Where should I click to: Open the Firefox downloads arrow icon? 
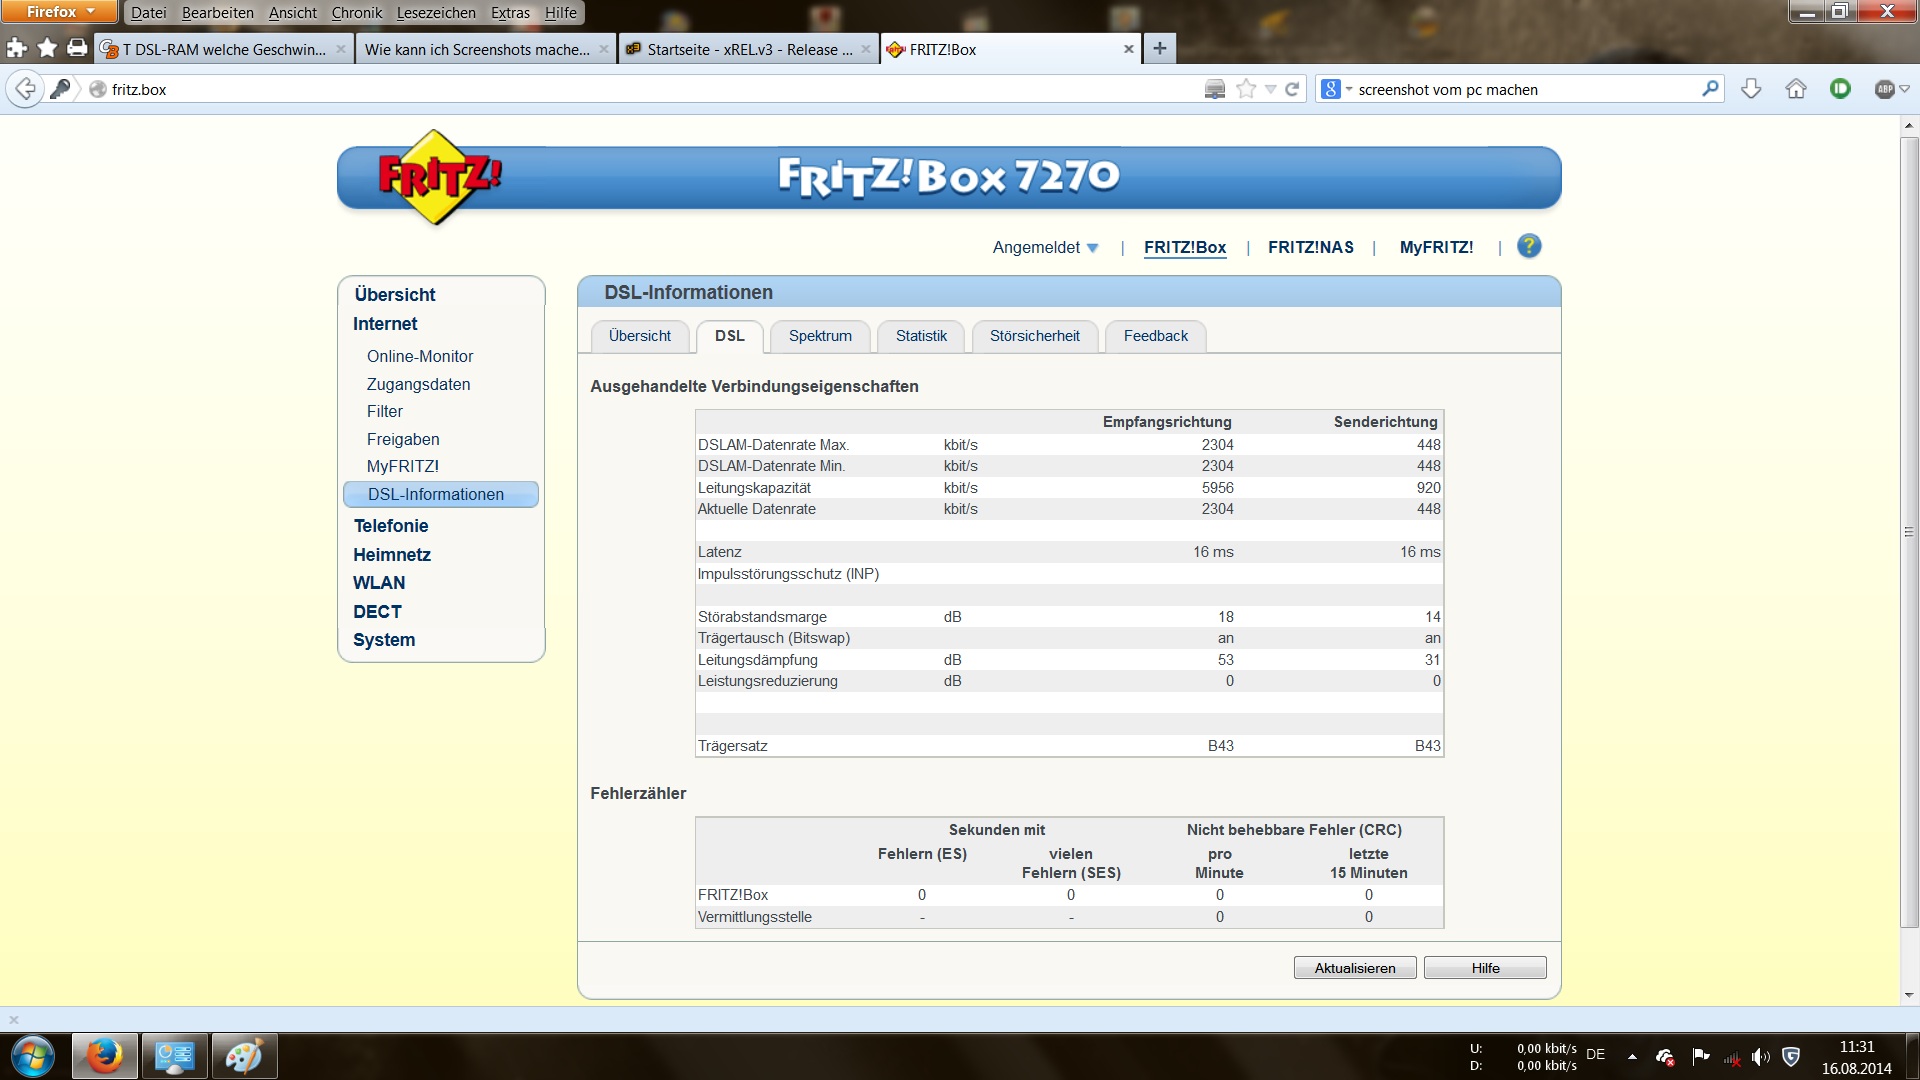coord(1751,89)
